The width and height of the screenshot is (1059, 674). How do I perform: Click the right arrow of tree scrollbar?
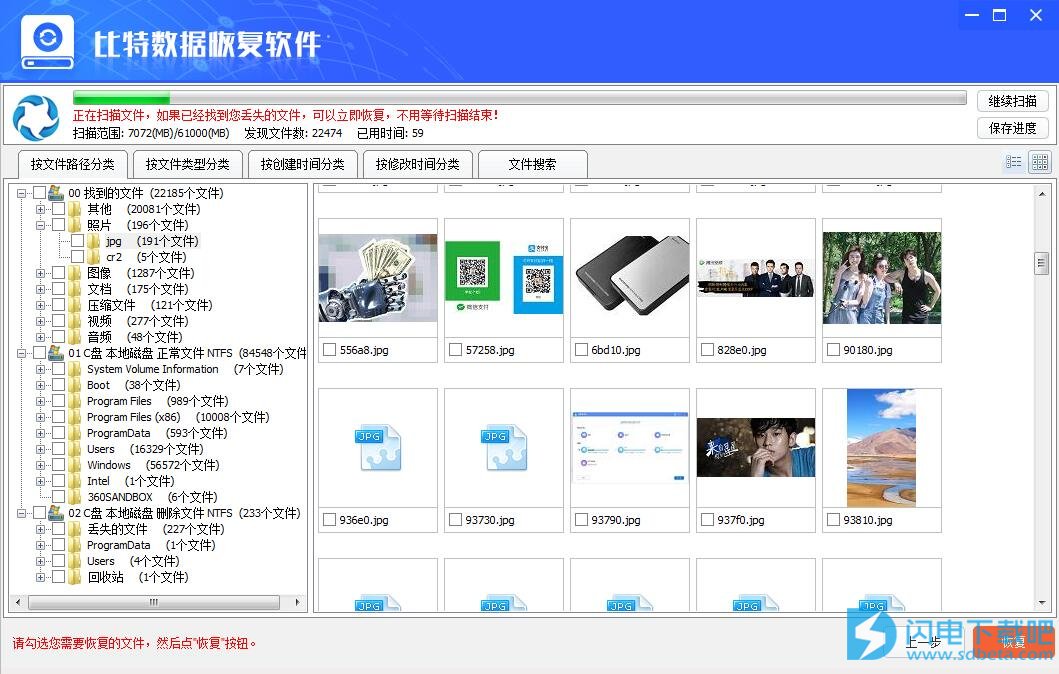tap(298, 602)
